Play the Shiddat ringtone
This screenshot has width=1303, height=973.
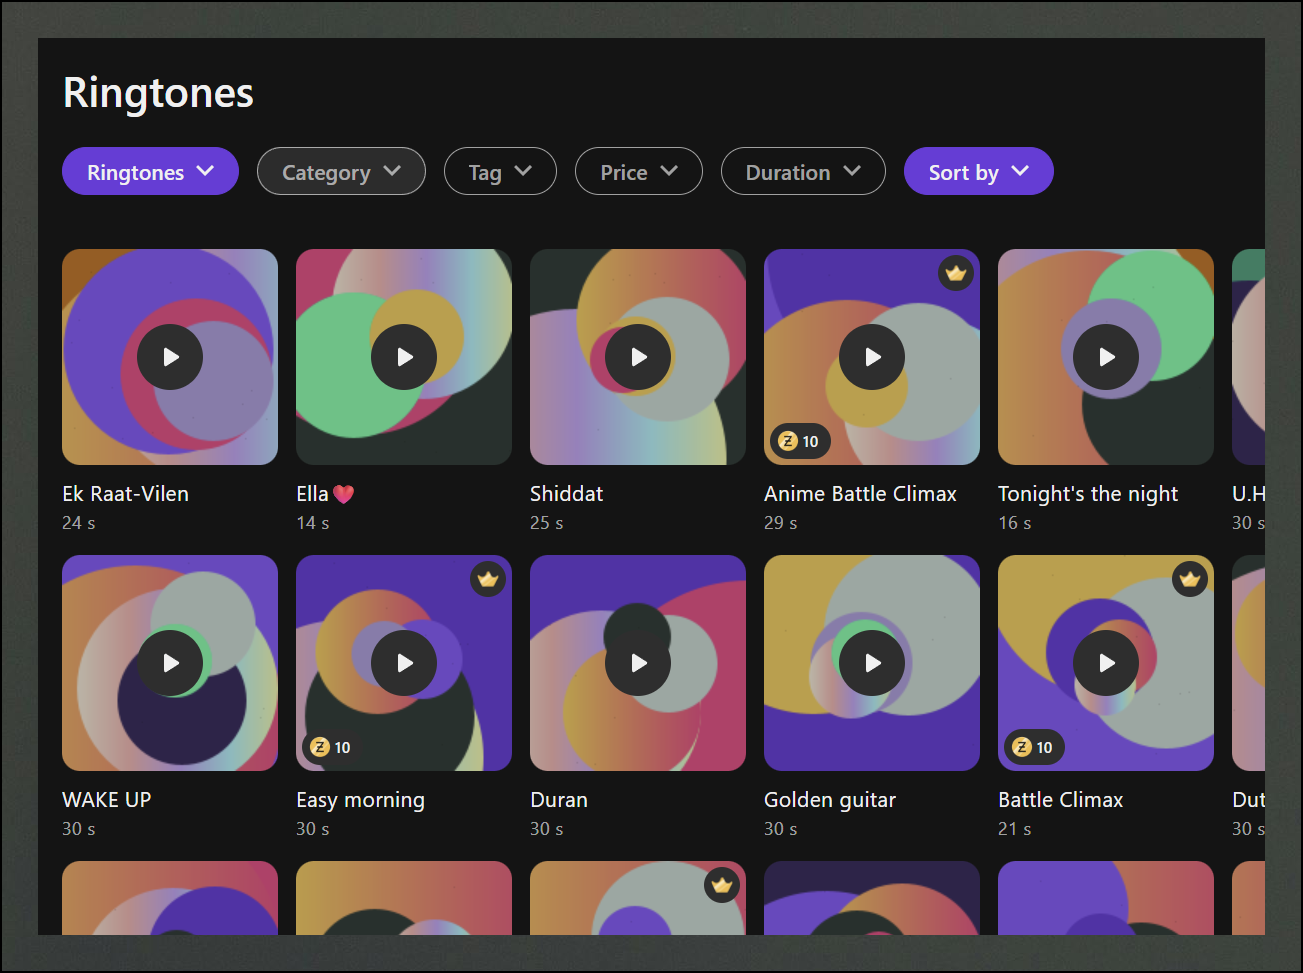coord(638,357)
